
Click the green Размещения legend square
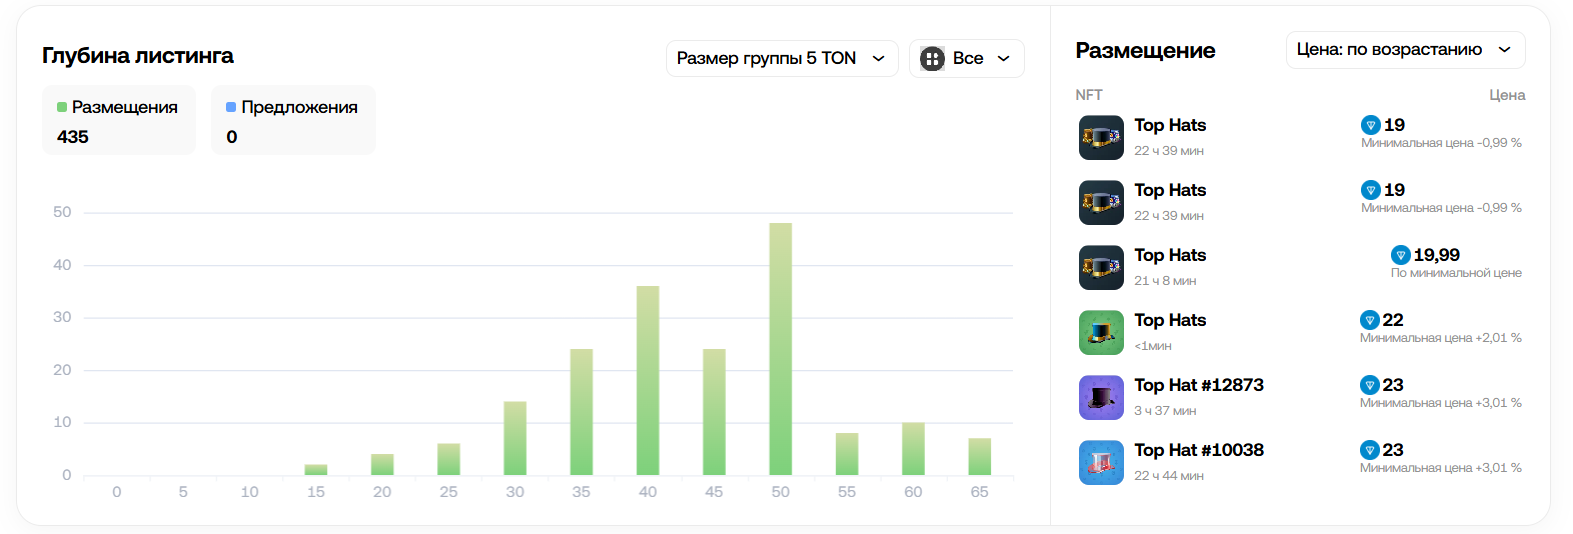tap(62, 107)
